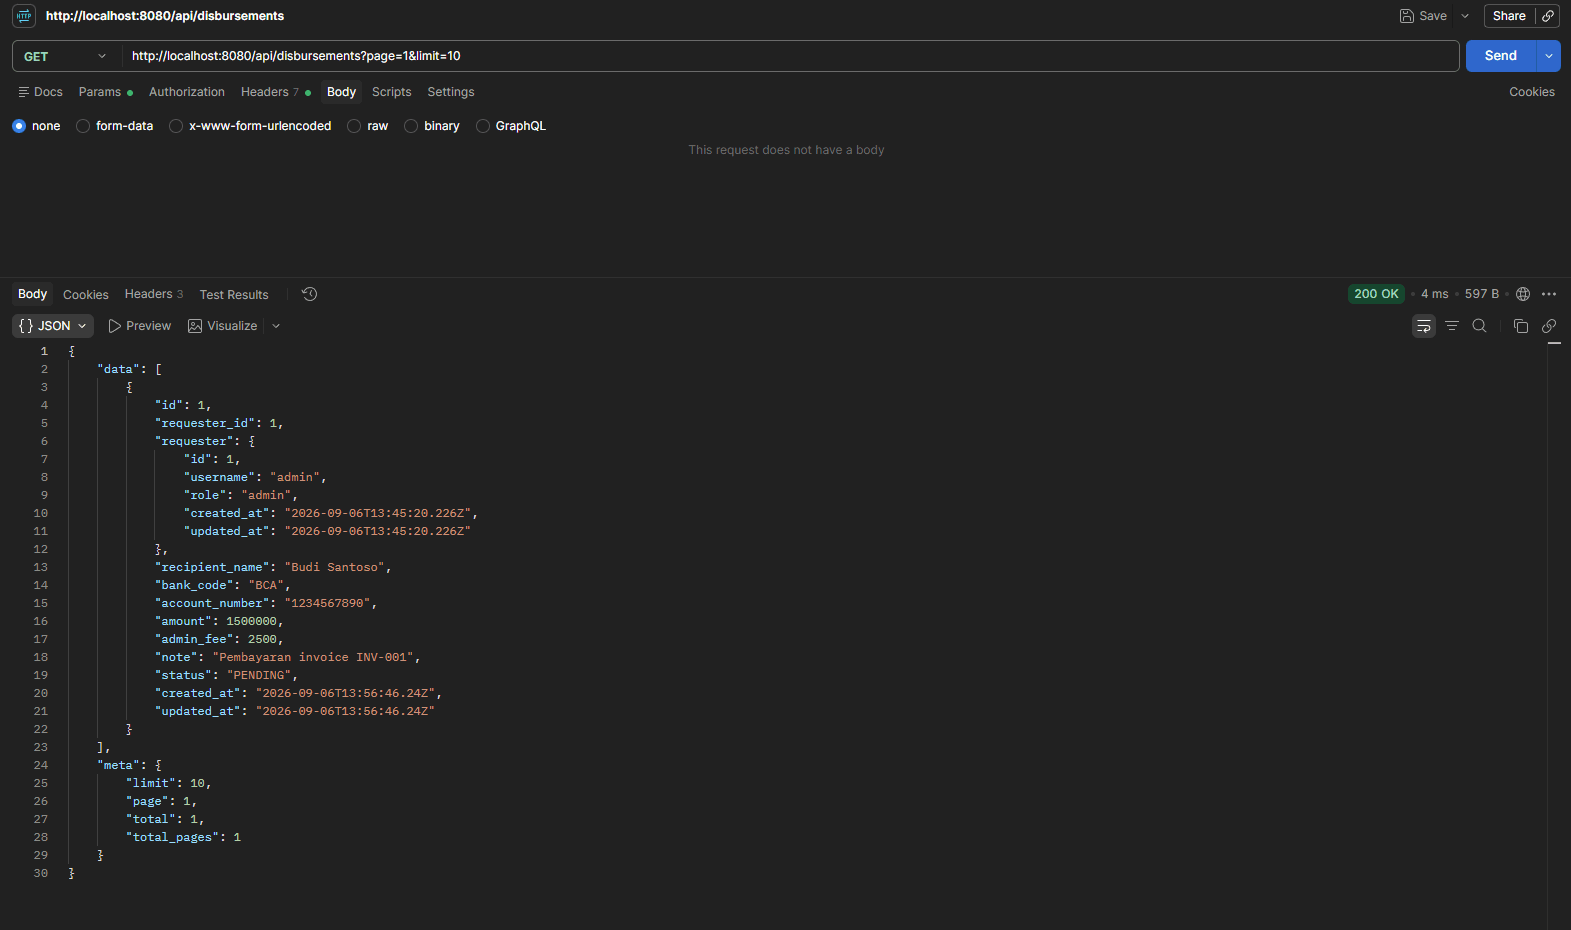Click the 4 ms response time

coord(1434,294)
